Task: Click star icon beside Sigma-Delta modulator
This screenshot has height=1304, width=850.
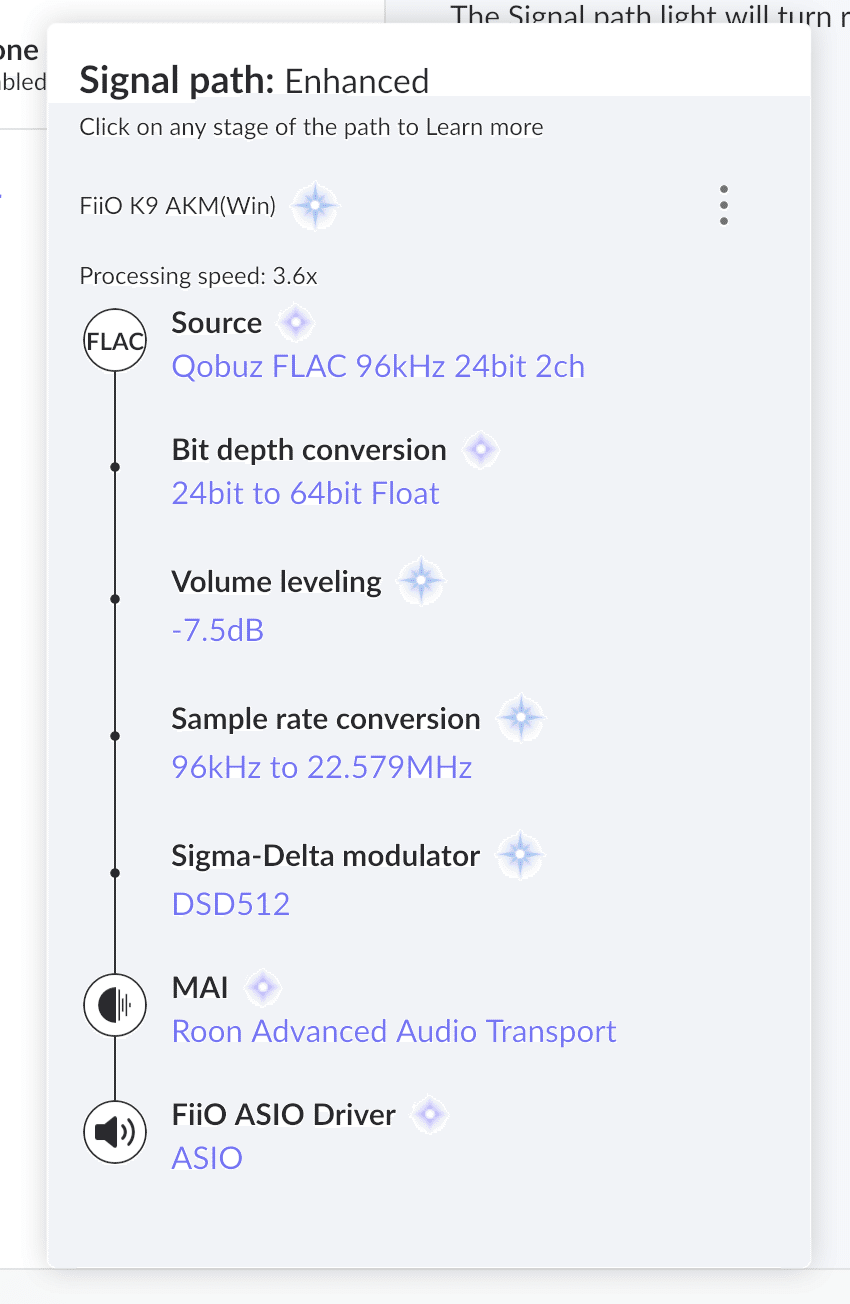Action: coord(520,855)
